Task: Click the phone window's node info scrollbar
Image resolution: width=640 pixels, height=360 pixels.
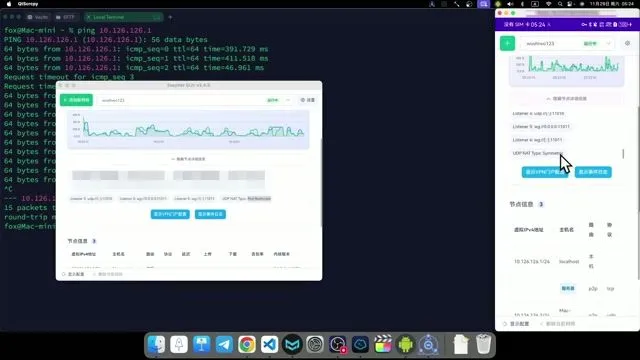Action: click(x=623, y=153)
